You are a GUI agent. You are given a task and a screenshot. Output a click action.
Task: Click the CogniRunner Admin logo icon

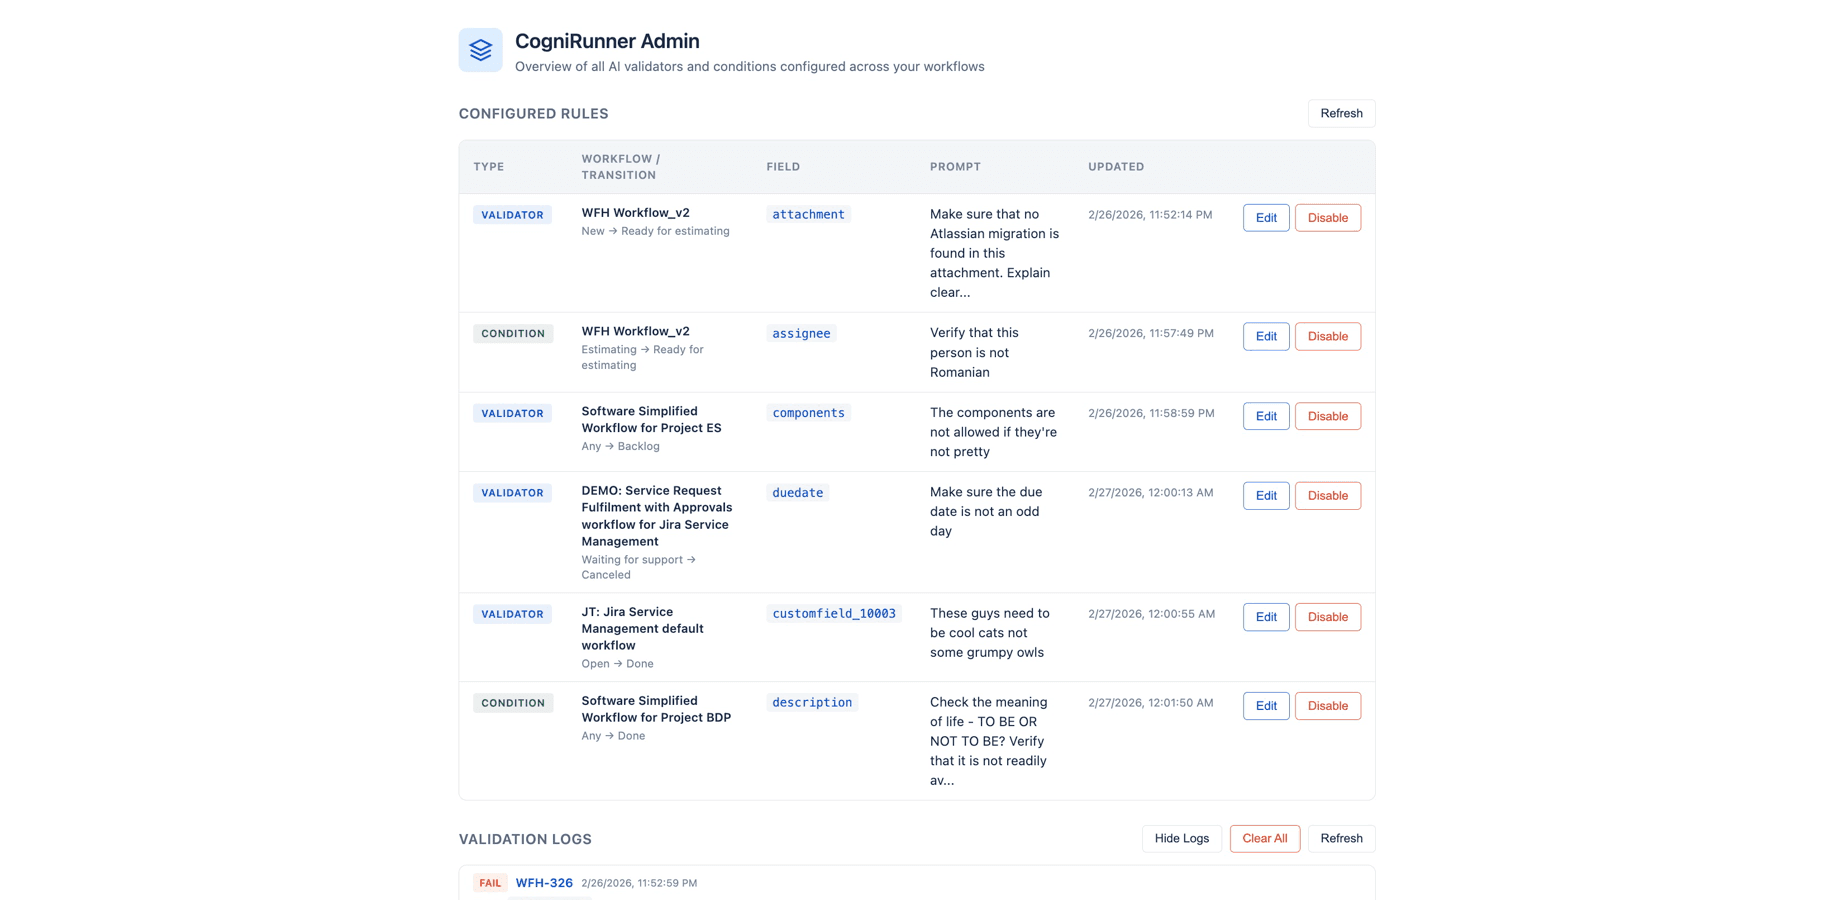pos(480,49)
